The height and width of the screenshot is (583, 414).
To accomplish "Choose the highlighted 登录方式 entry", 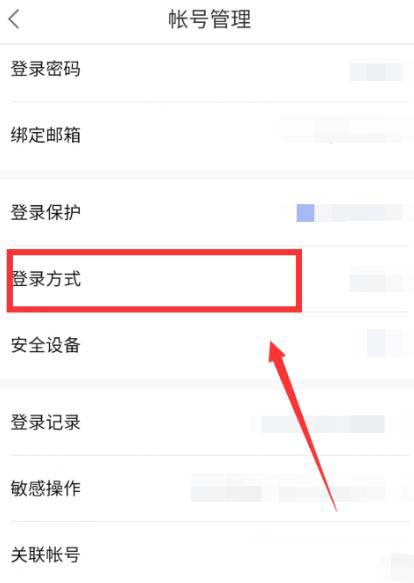I will point(154,280).
